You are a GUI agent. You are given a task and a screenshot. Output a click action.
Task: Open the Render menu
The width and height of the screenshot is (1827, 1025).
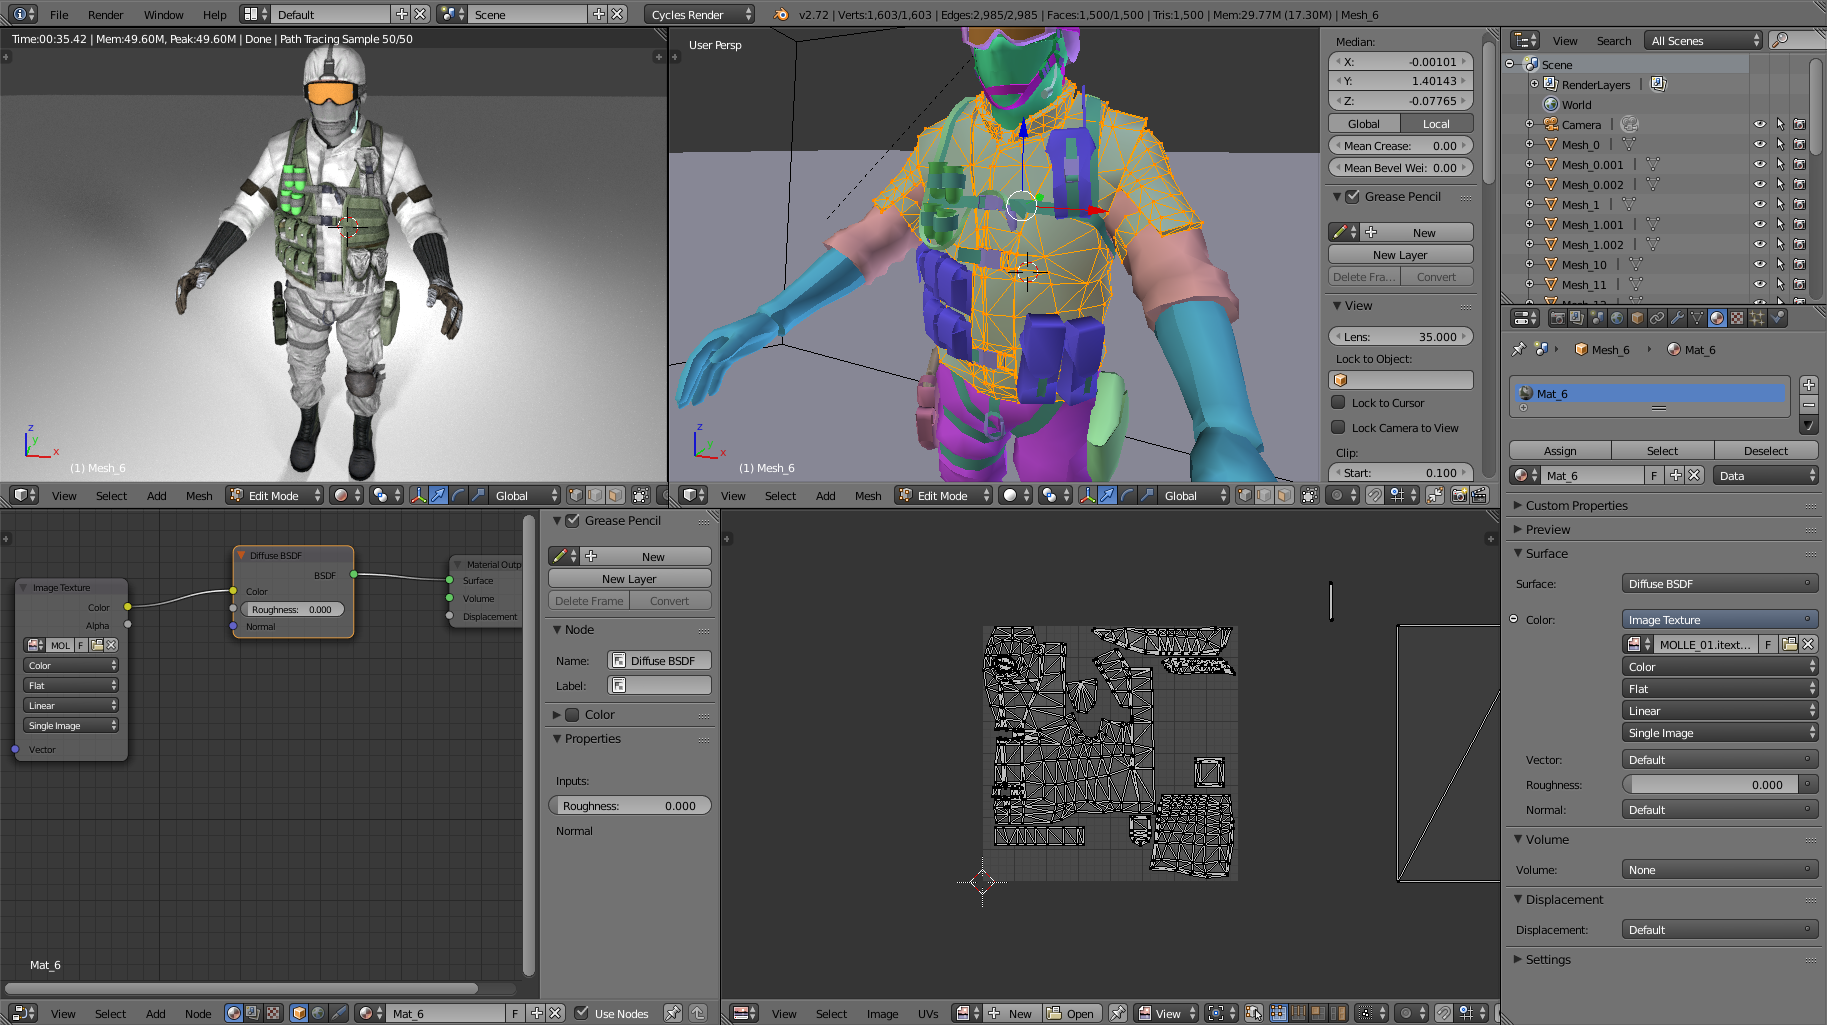pos(105,14)
